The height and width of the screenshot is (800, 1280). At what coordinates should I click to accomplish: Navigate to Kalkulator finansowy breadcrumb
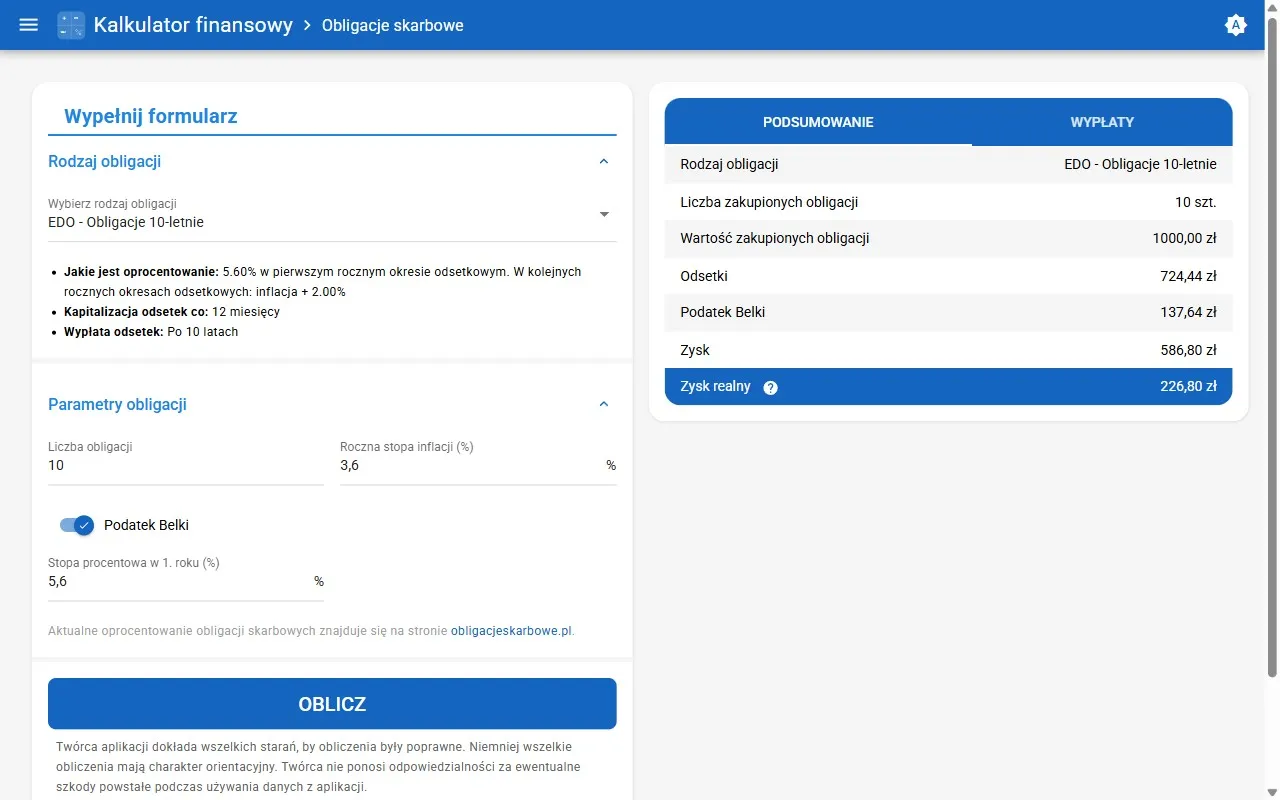[194, 24]
